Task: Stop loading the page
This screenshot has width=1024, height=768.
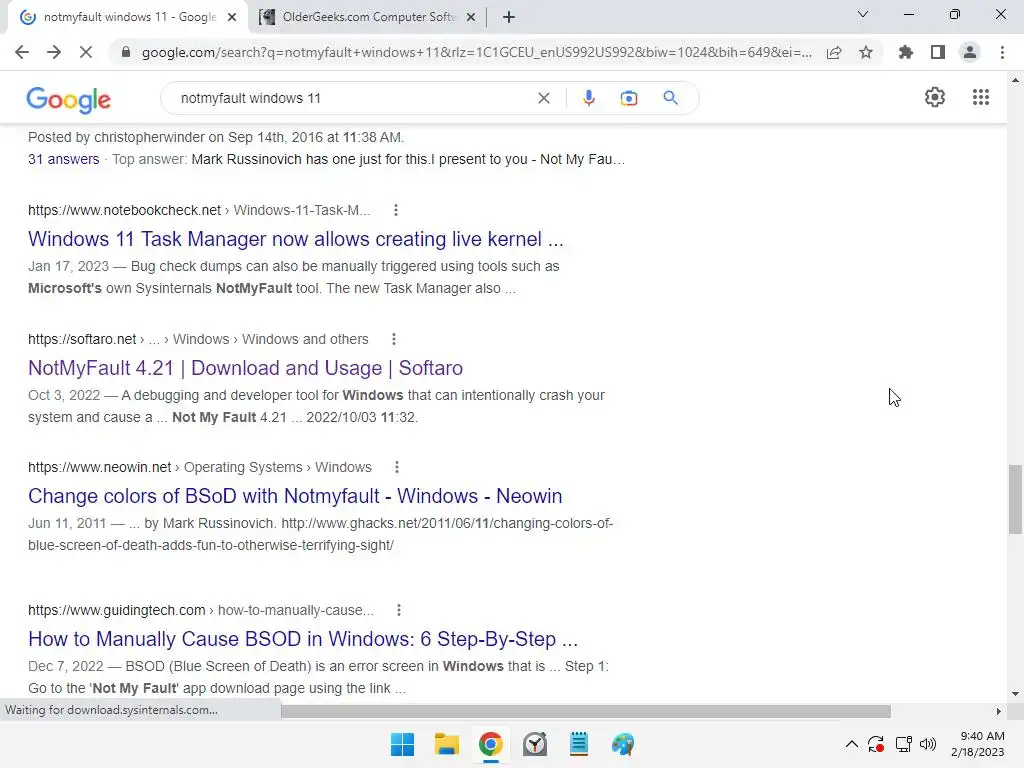Action: [86, 52]
